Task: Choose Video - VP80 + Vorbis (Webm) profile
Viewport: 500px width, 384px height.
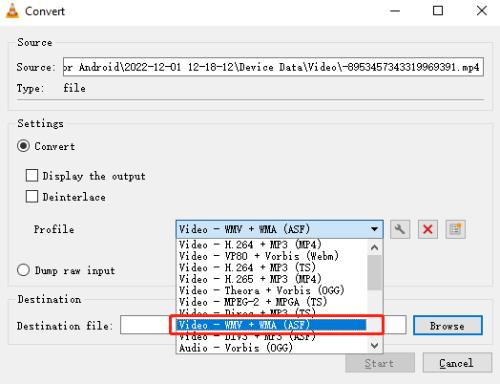Action: pyautogui.click(x=272, y=256)
